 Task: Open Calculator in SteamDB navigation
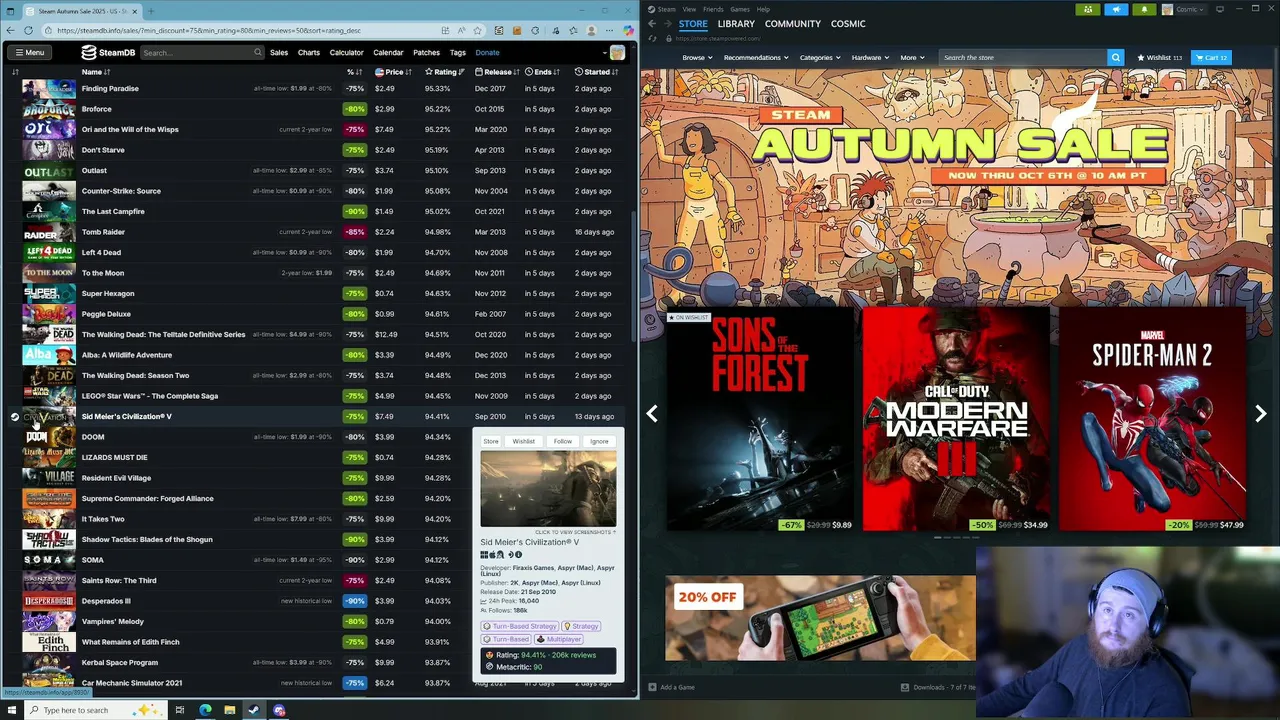[x=347, y=52]
